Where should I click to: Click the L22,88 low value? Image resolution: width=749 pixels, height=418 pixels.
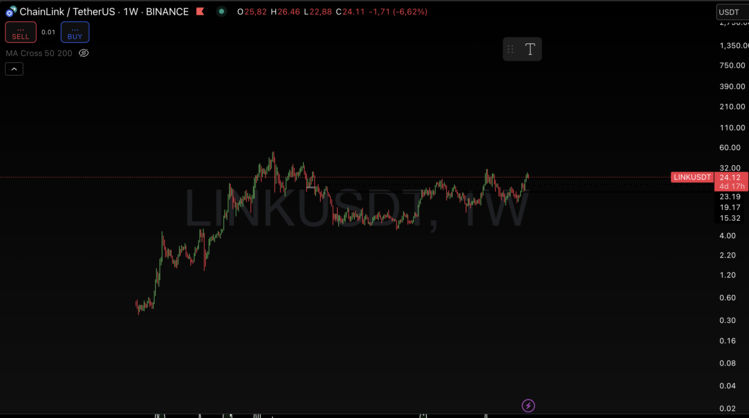(318, 11)
